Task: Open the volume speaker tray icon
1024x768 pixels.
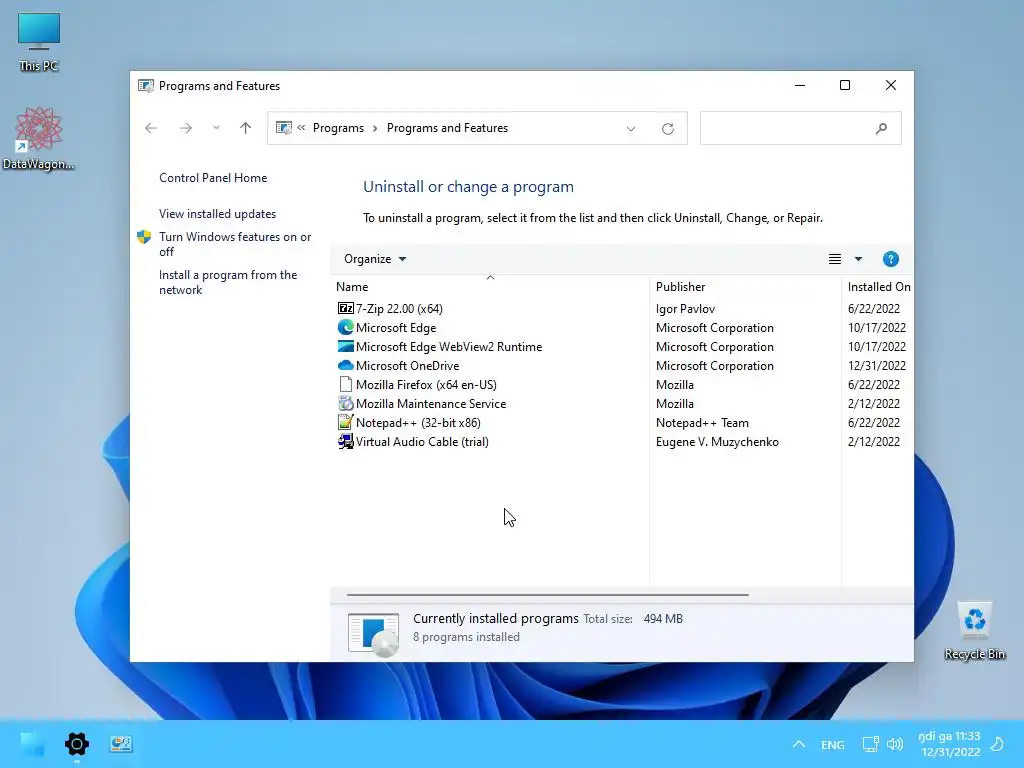Action: click(895, 744)
